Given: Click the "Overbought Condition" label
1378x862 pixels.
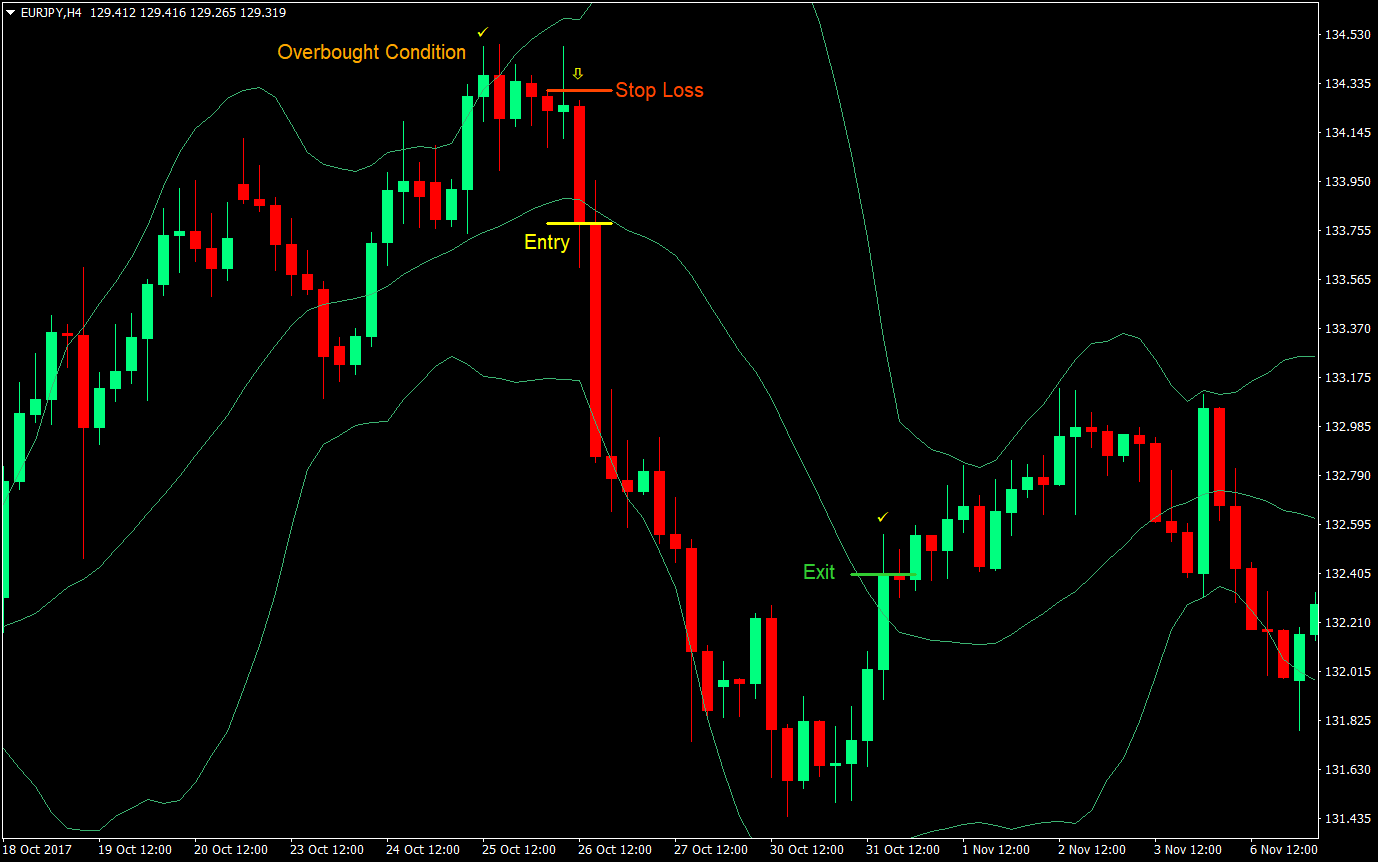Looking at the screenshot, I should click(x=372, y=52).
